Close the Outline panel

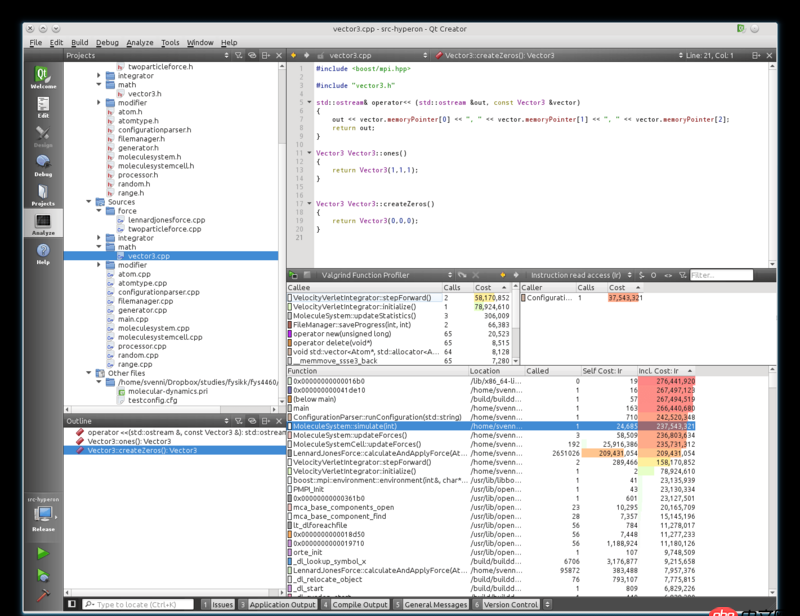279,421
